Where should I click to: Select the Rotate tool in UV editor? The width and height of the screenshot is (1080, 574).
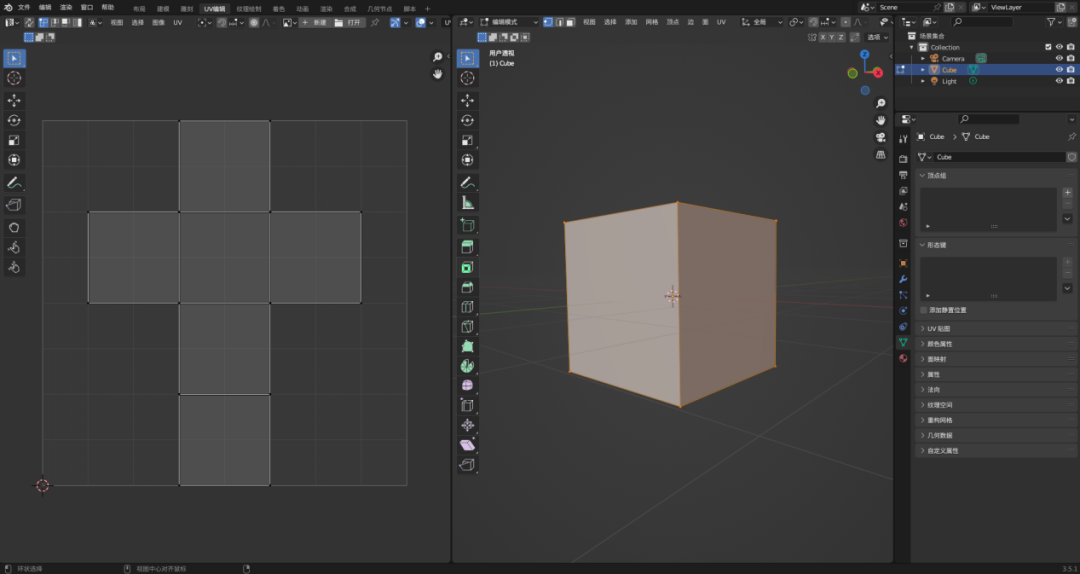(14, 121)
